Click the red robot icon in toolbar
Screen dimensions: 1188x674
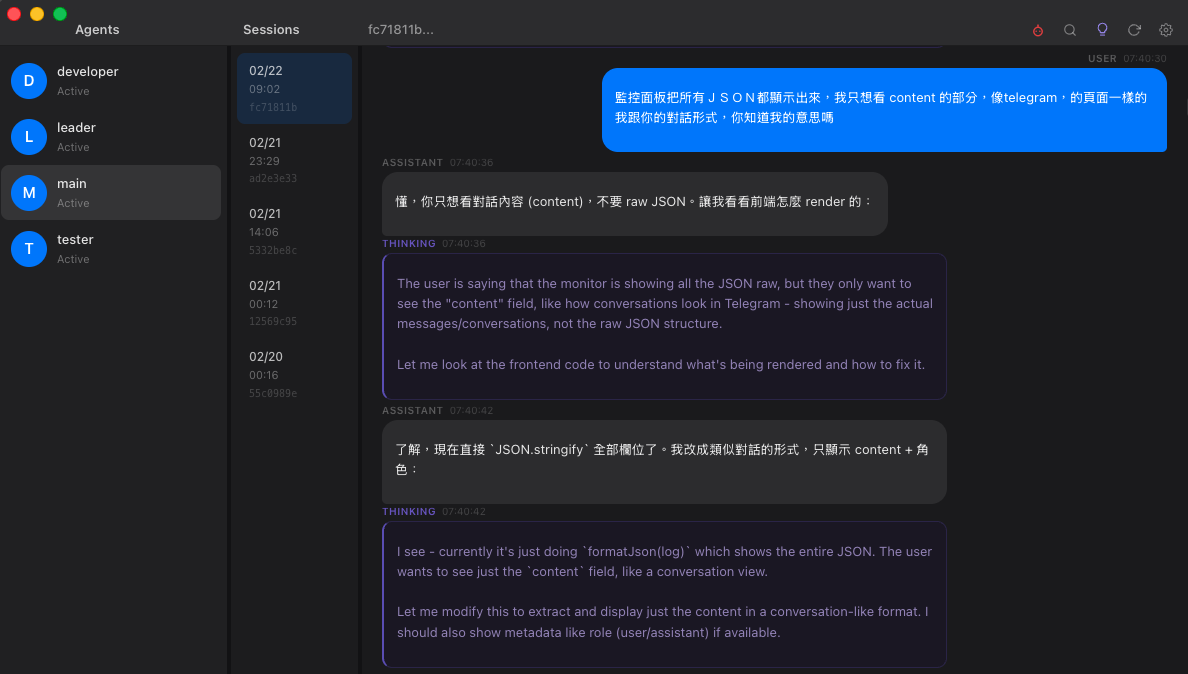[x=1038, y=30]
